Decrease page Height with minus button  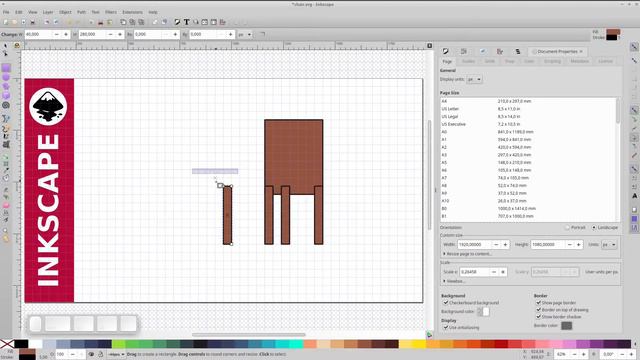click(570, 244)
